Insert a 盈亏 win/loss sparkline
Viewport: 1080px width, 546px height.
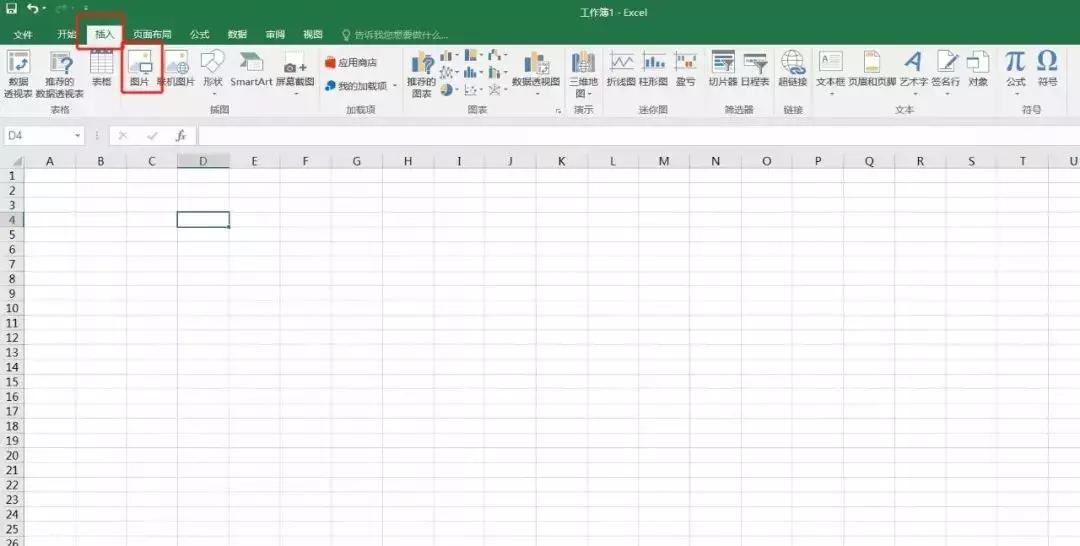click(x=685, y=69)
